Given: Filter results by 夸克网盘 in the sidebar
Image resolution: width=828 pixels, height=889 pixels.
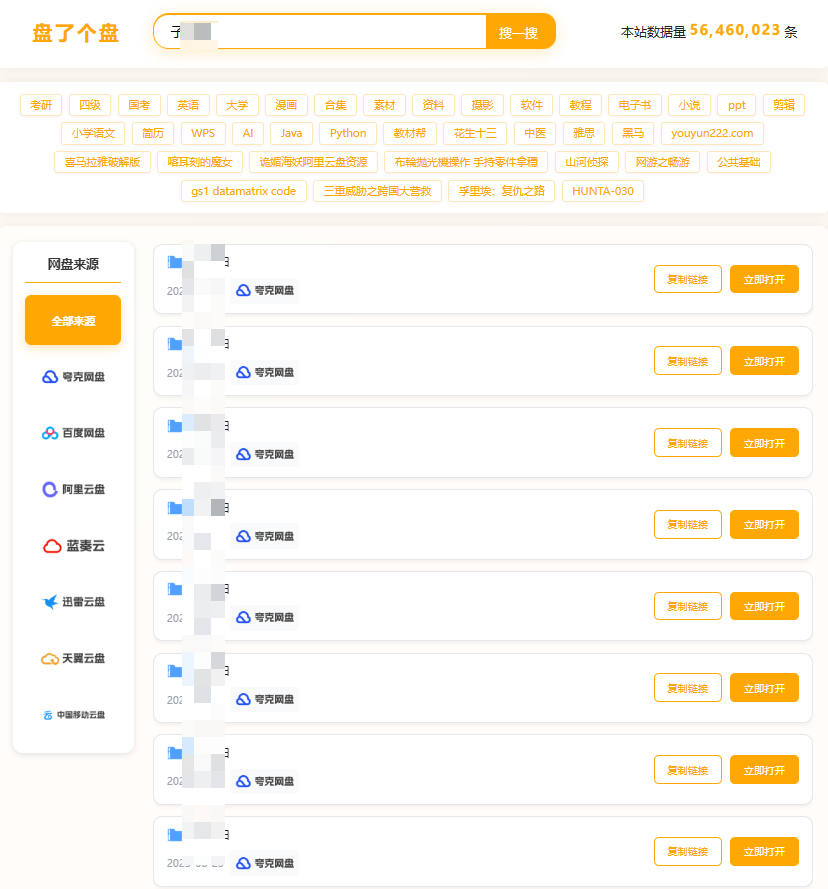Looking at the screenshot, I should 72,377.
